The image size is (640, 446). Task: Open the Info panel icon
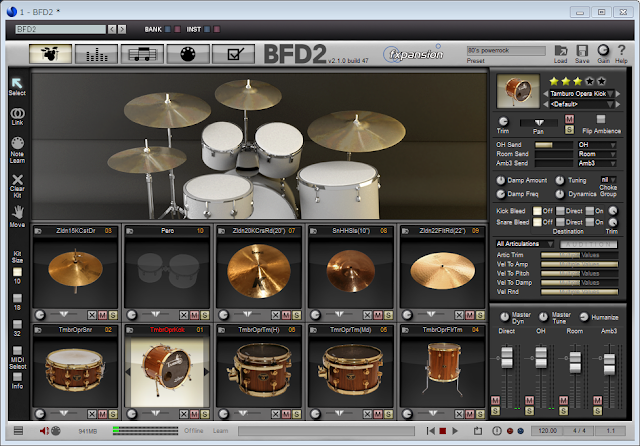[x=17, y=377]
